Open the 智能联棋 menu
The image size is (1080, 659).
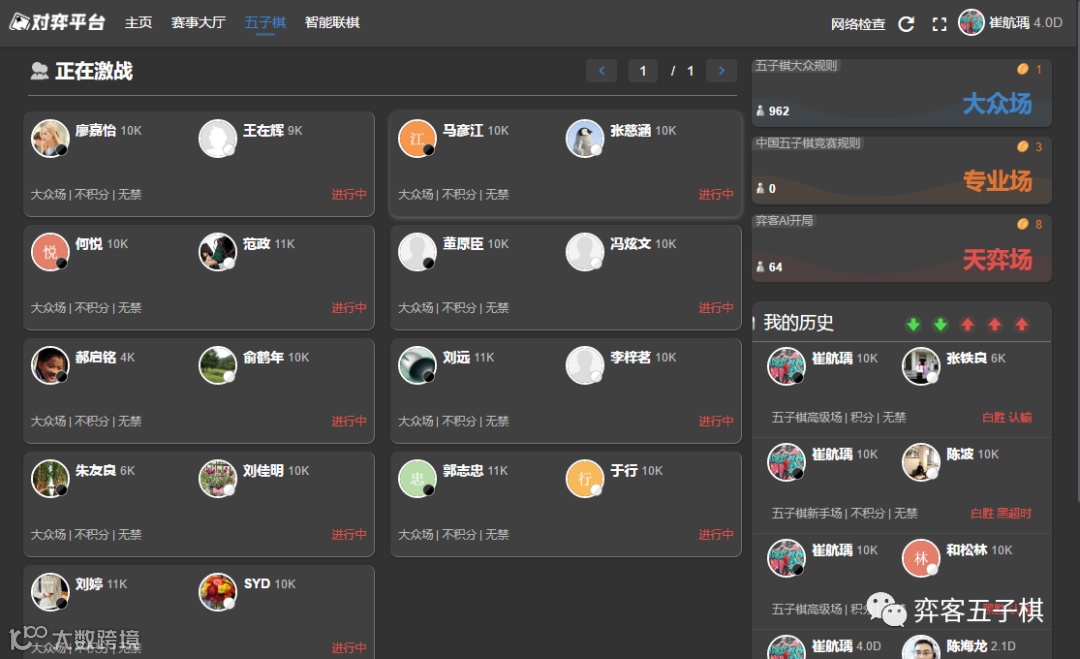click(332, 22)
